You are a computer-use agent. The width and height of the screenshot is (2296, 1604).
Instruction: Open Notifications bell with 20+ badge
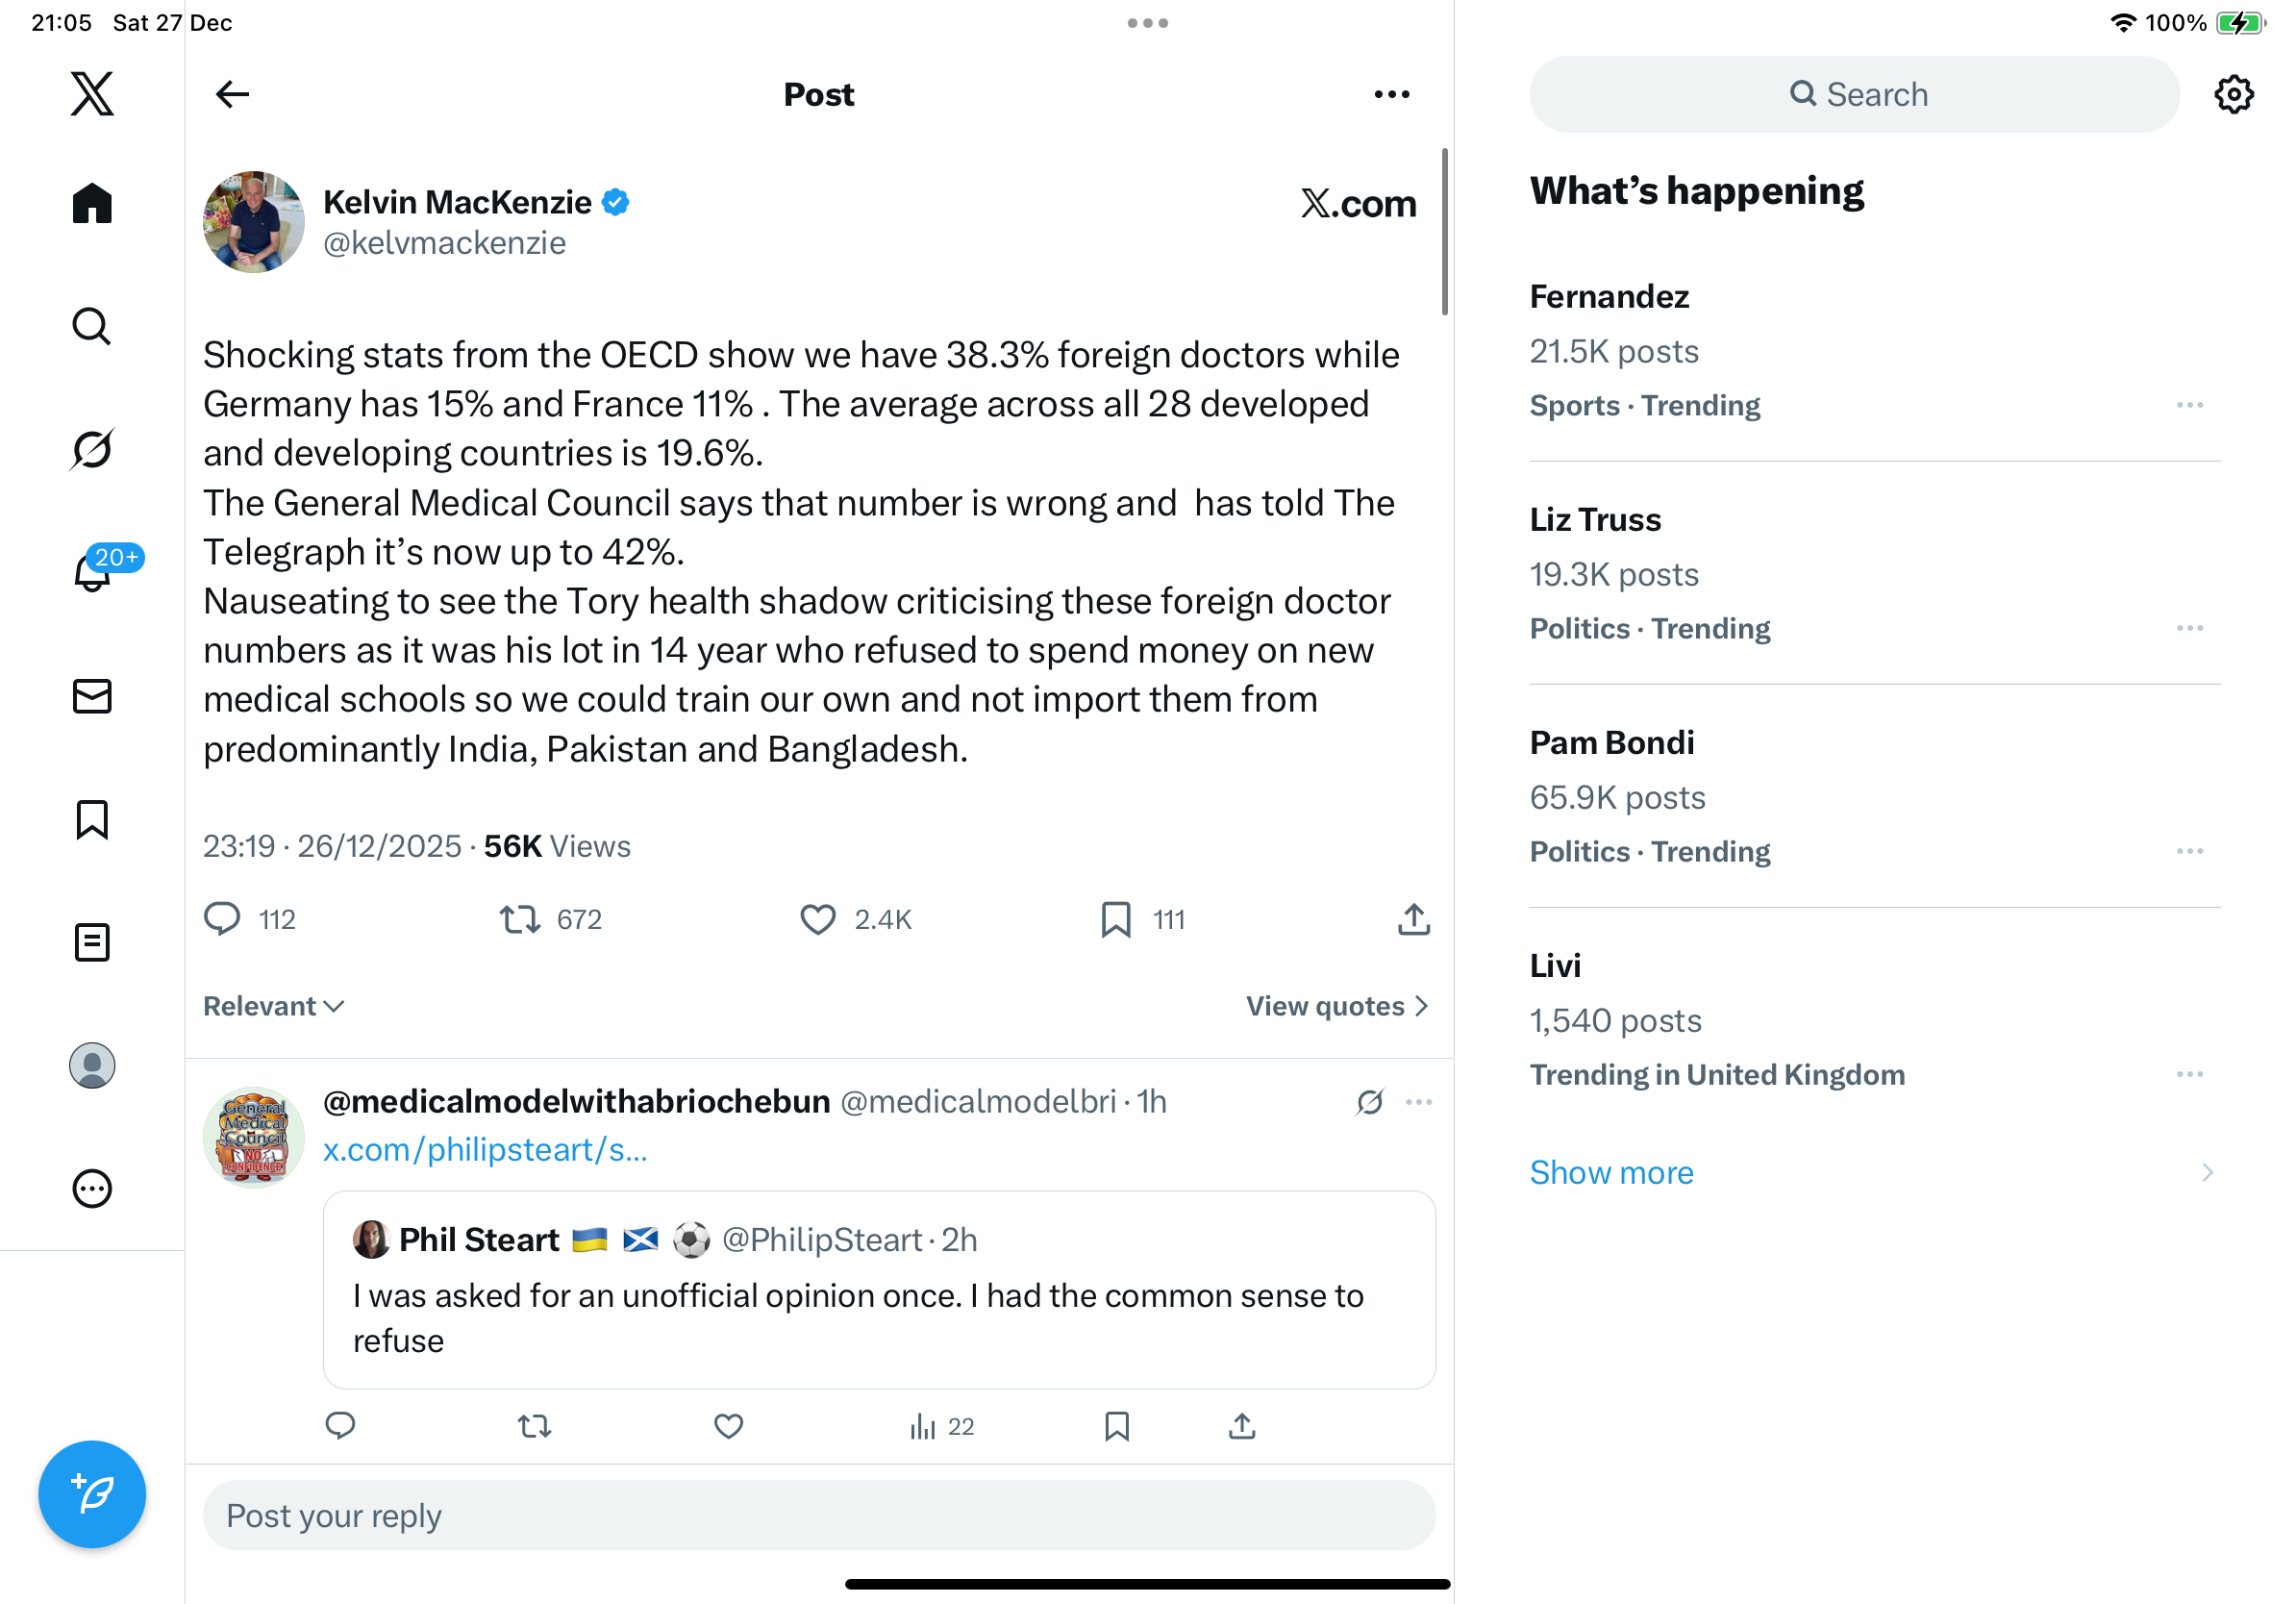92,572
